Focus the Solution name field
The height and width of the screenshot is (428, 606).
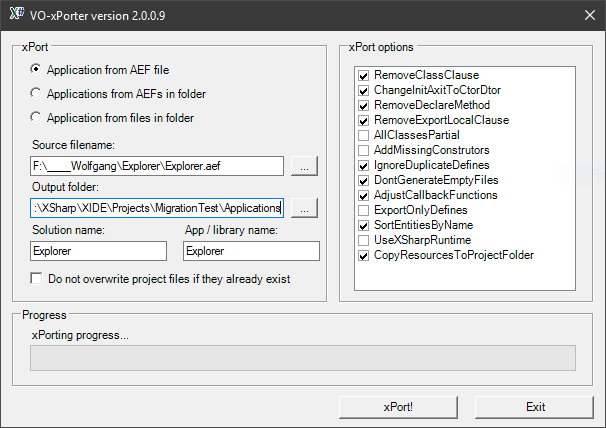pyautogui.click(x=98, y=251)
